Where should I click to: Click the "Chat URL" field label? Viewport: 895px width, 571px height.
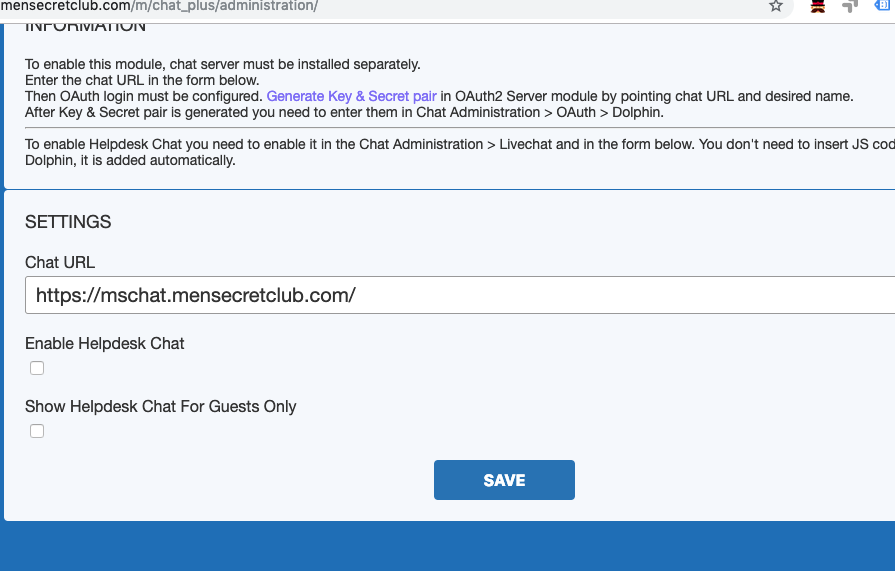60,262
